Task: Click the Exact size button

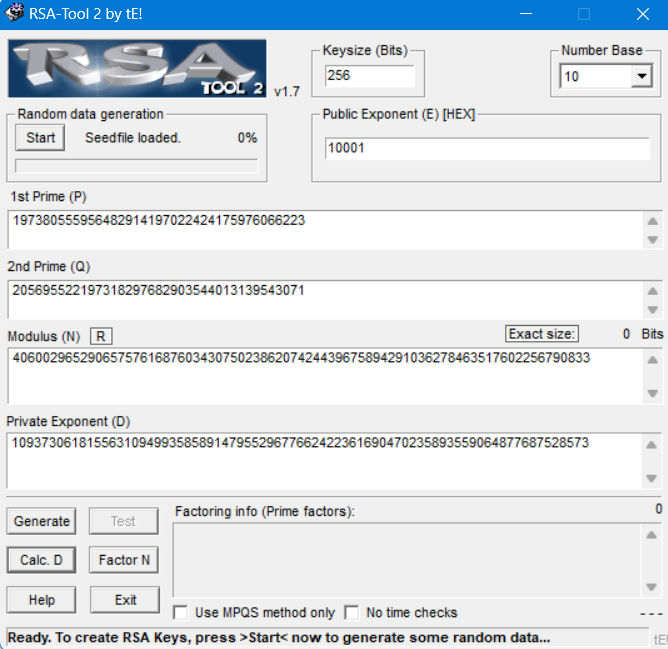Action: (542, 334)
